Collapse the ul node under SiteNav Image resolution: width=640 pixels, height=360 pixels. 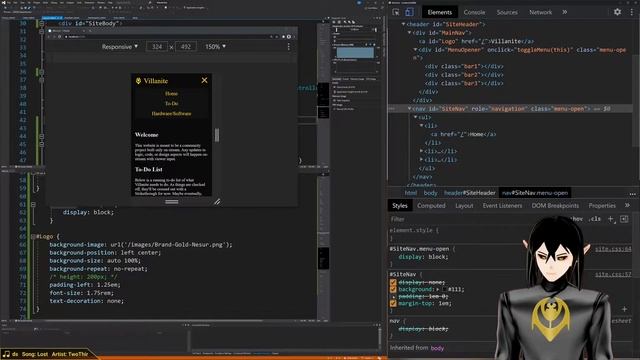(x=416, y=117)
